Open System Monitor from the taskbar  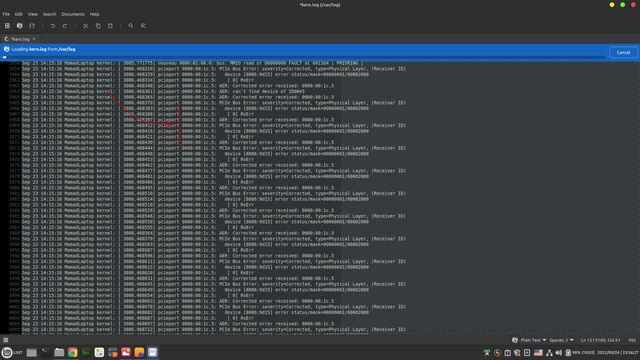[86, 352]
